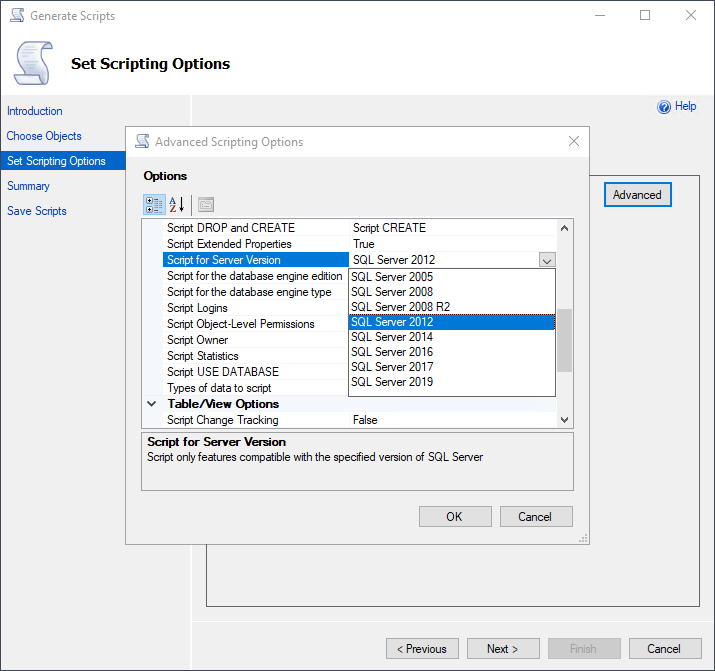Proceed with the Next button
The width and height of the screenshot is (715, 671).
click(503, 649)
